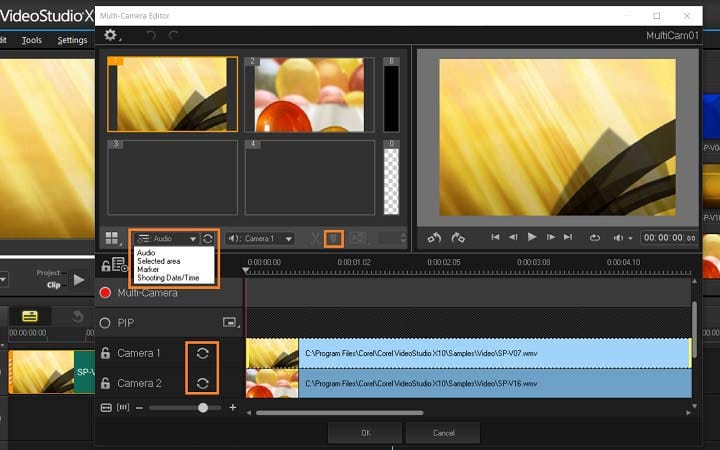Click the SP-V07.wmv clip on Camera 1
Viewport: 720px width, 450px height.
click(x=468, y=353)
